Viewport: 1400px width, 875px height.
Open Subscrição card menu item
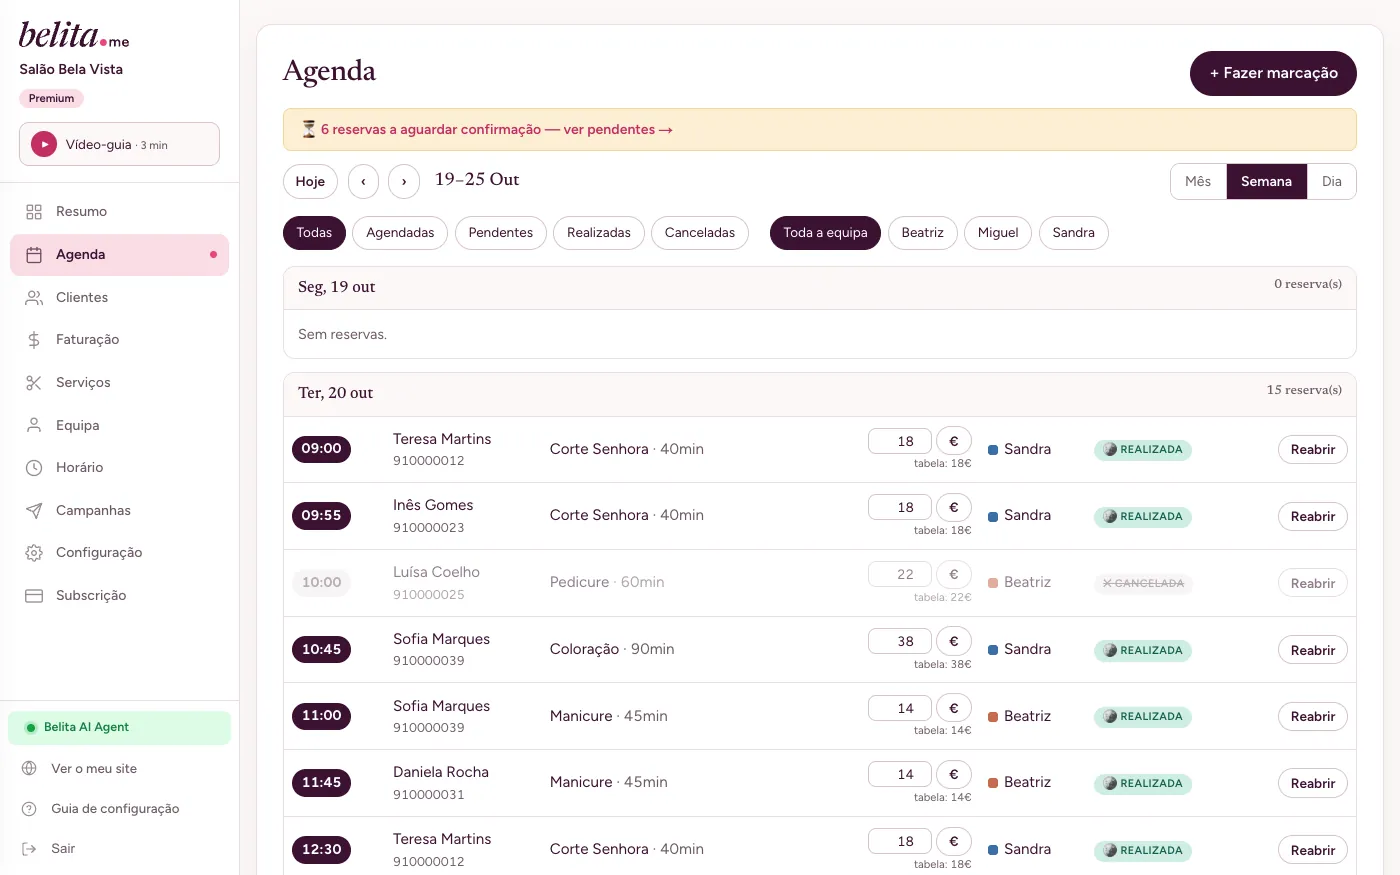[119, 595]
